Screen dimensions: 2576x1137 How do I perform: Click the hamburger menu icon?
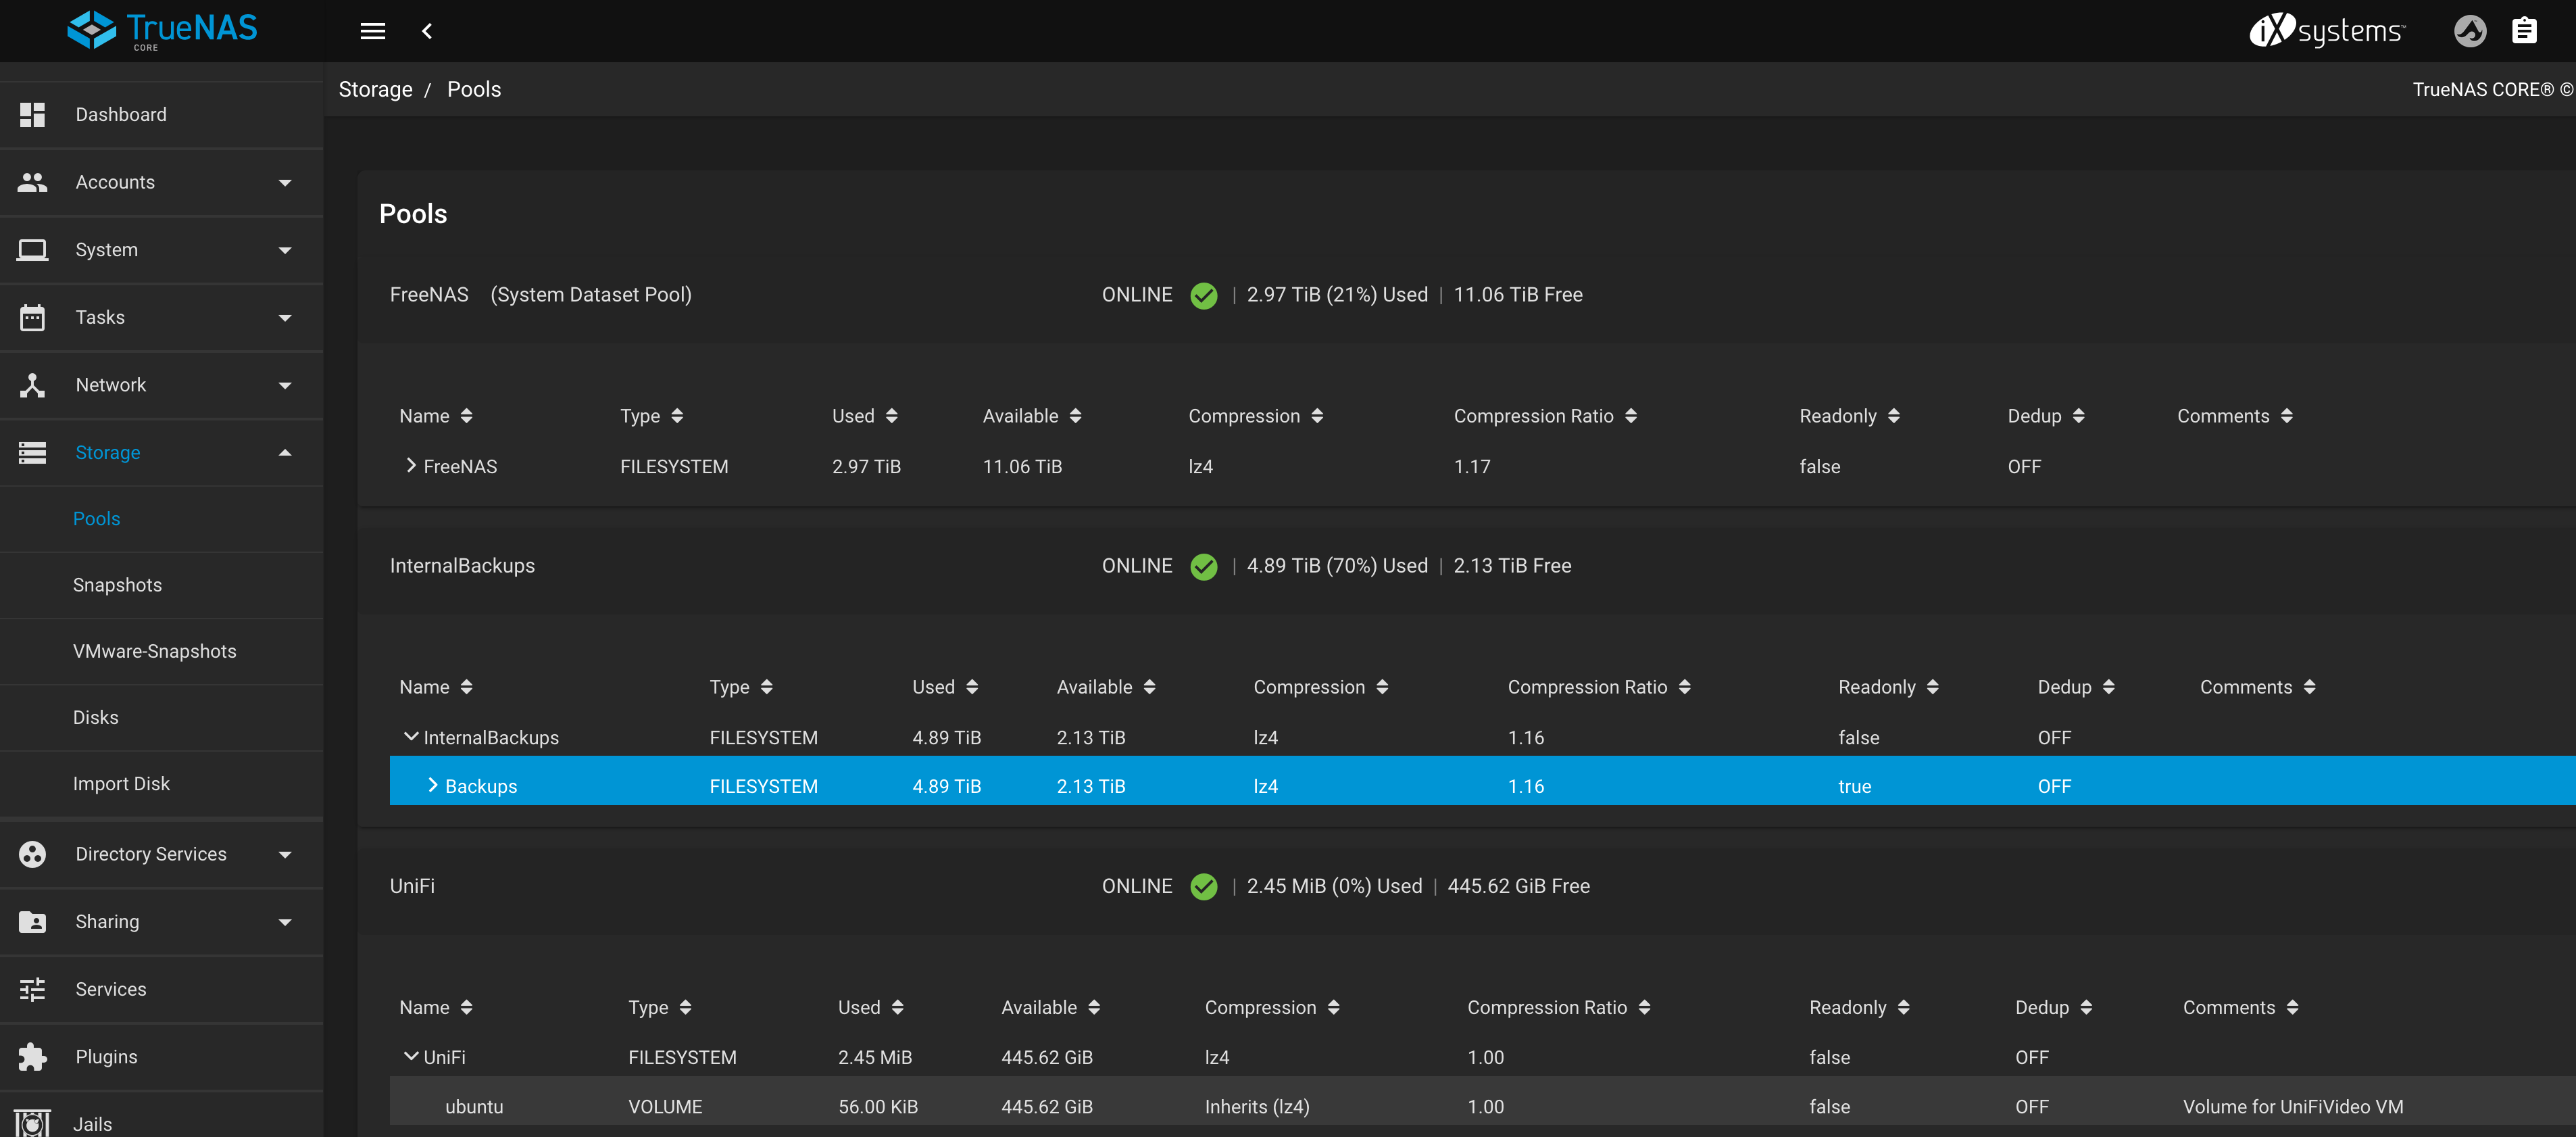[372, 31]
